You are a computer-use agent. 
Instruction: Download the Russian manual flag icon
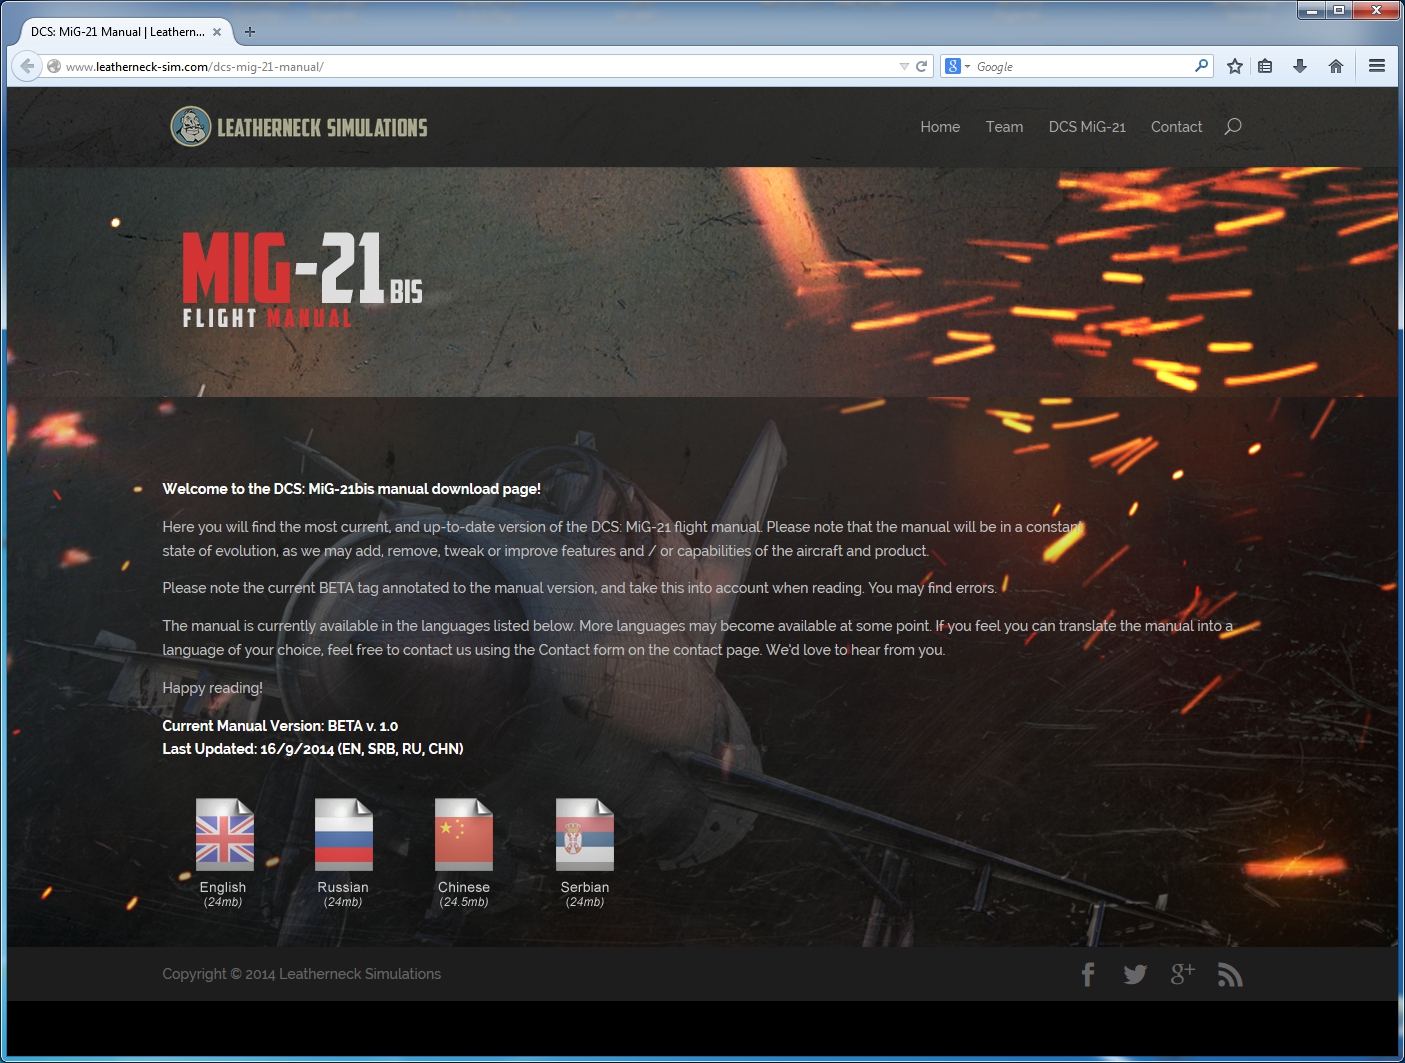343,835
